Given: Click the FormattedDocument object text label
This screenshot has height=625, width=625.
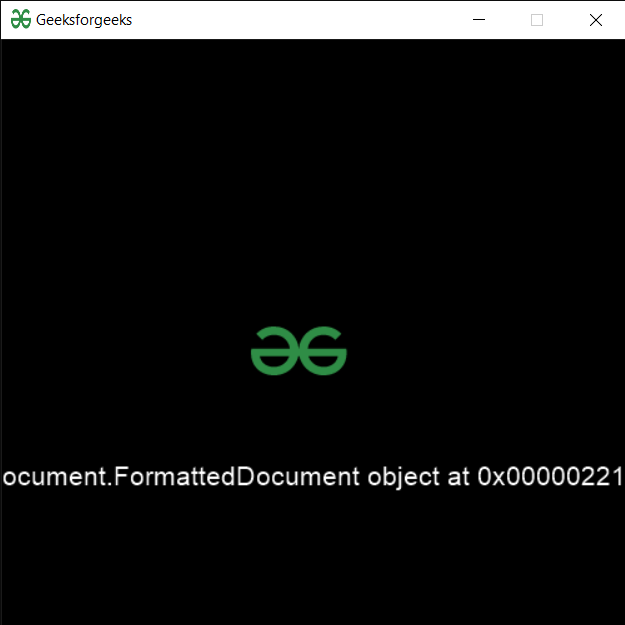Looking at the screenshot, I should [312, 476].
